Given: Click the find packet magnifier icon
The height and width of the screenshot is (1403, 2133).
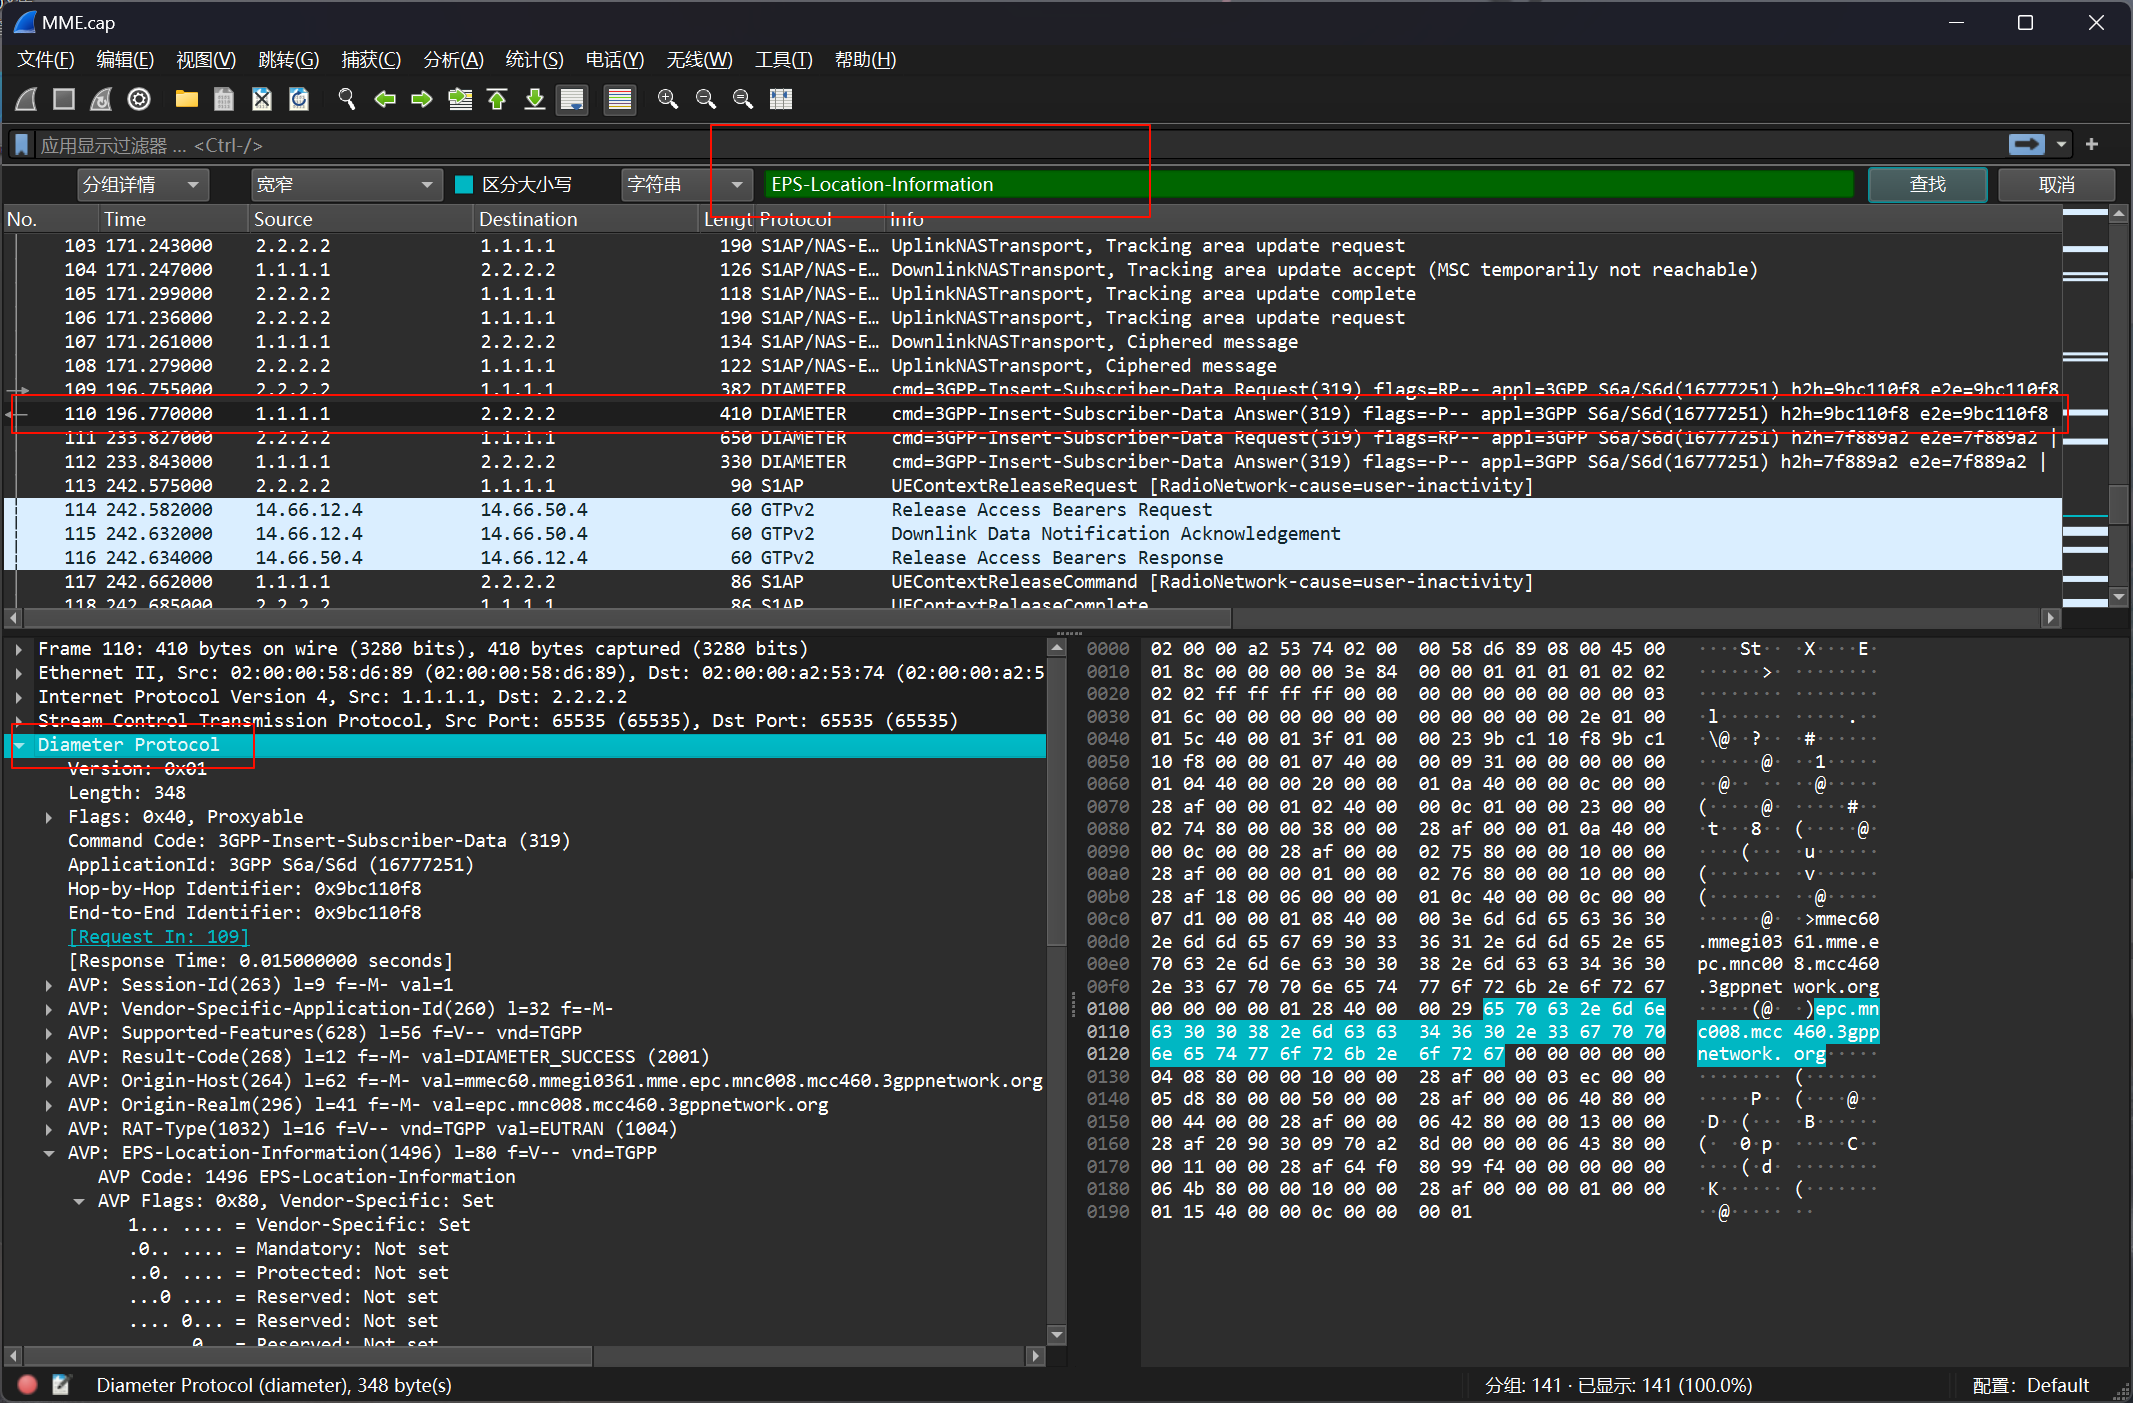Looking at the screenshot, I should pos(347,99).
